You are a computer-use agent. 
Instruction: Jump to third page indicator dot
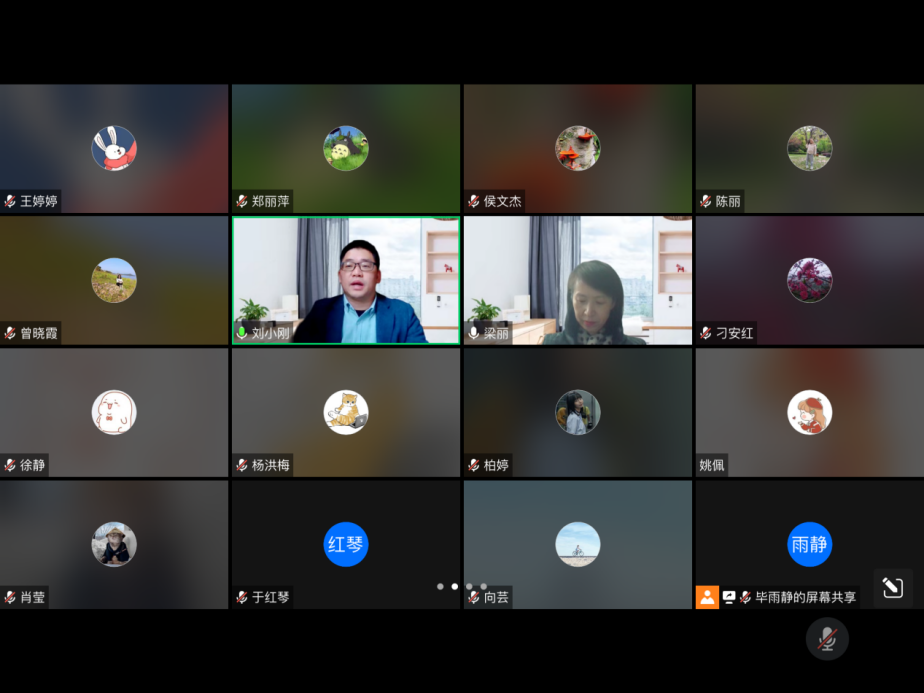coord(469,586)
